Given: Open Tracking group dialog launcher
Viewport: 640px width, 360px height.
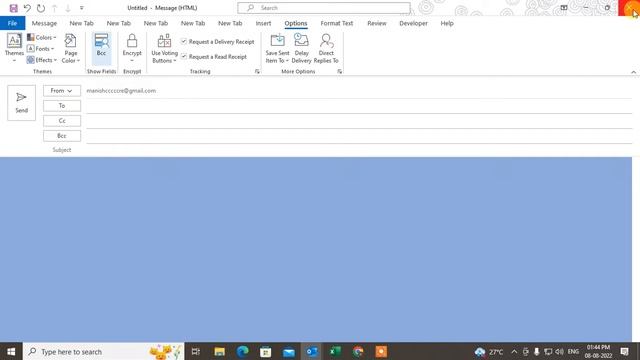Looking at the screenshot, I should click(257, 71).
